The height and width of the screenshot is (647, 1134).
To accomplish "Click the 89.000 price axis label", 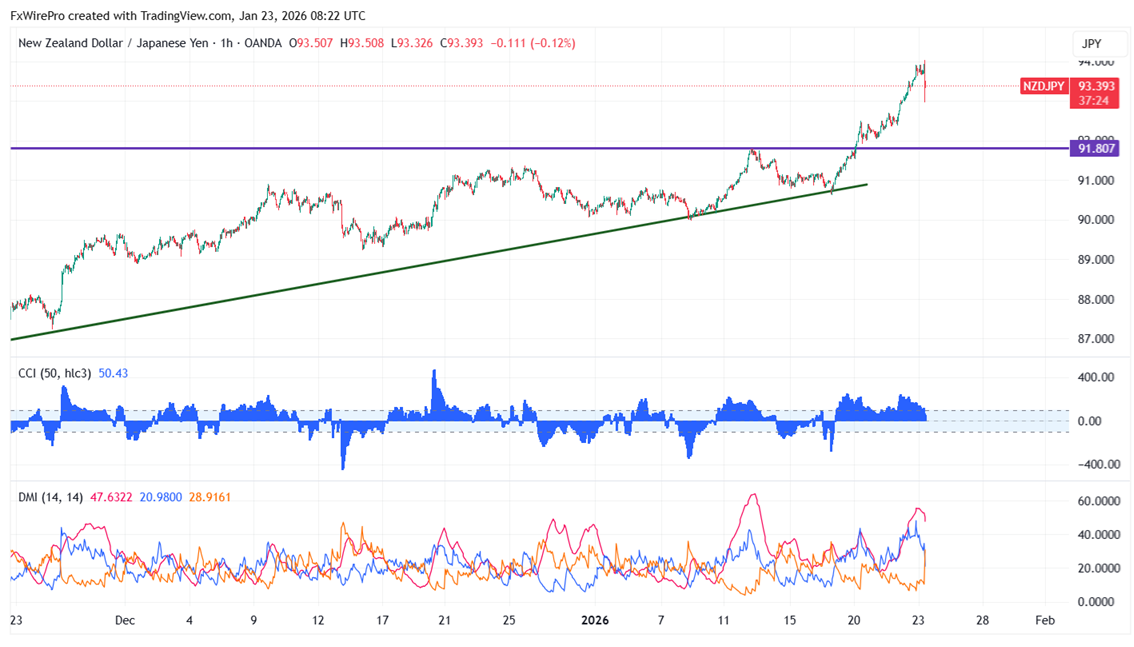I will pos(1096,260).
